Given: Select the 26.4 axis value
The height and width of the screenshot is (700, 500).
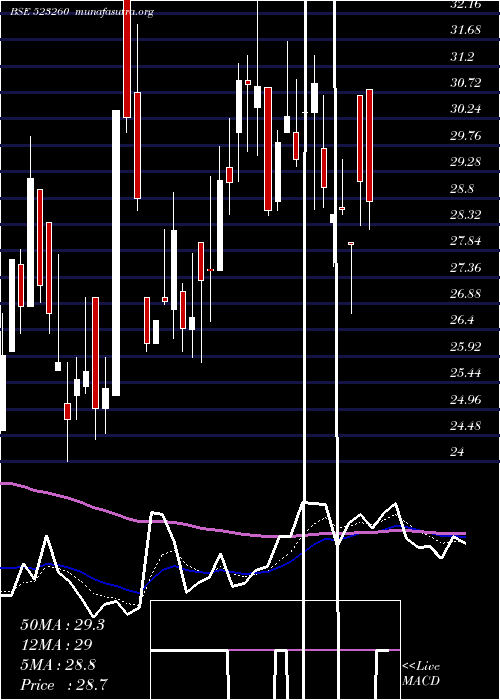Looking at the screenshot, I should tap(462, 320).
